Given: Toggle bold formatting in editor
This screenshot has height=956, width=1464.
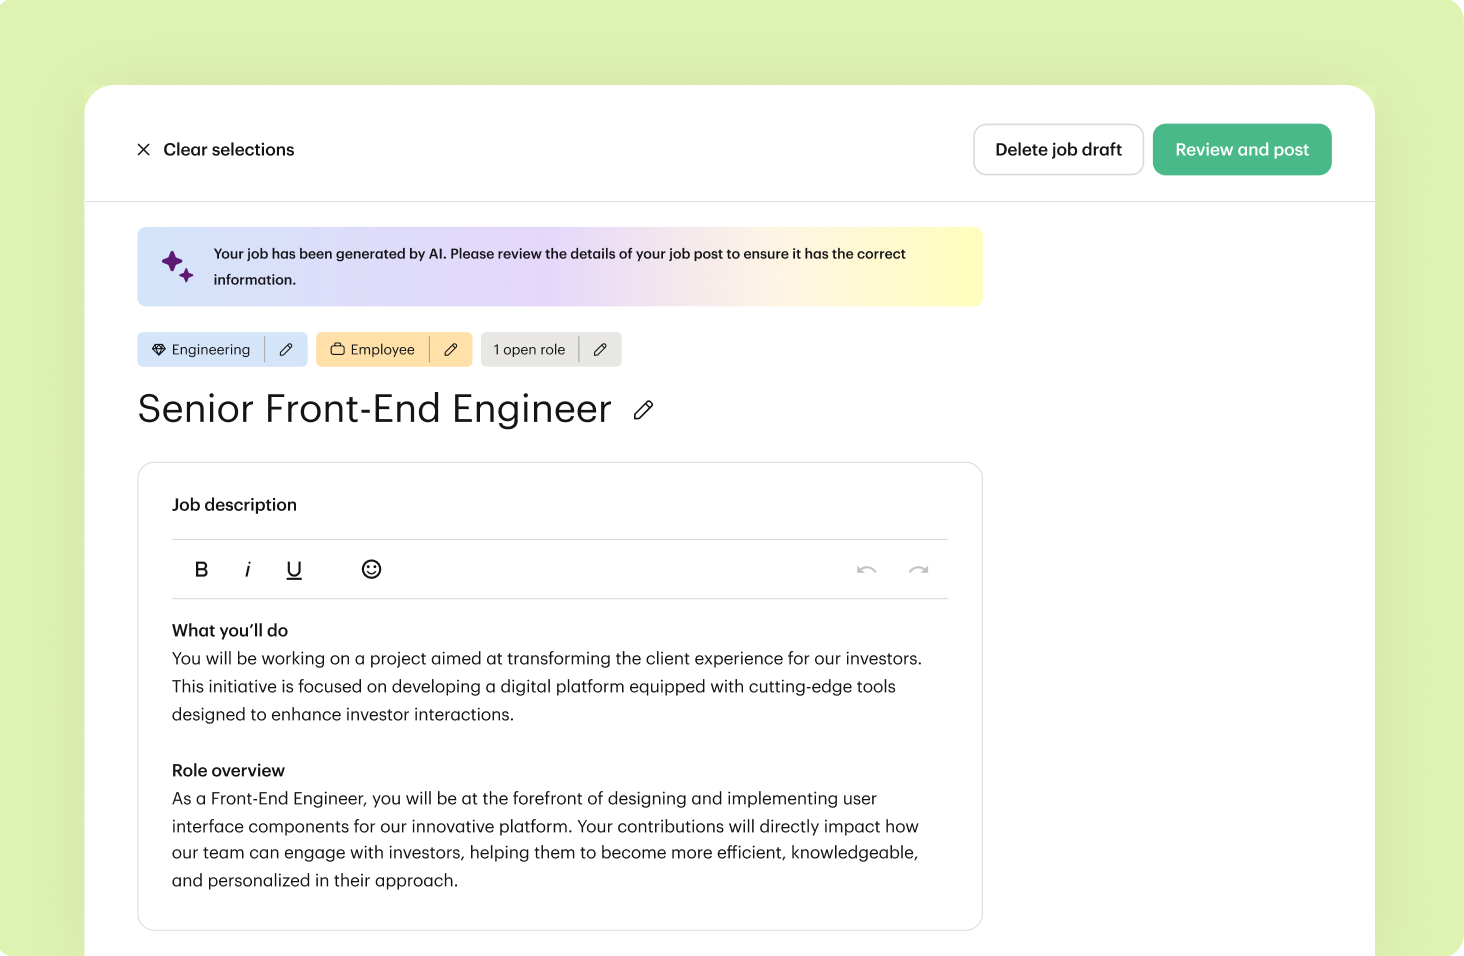Looking at the screenshot, I should 201,569.
